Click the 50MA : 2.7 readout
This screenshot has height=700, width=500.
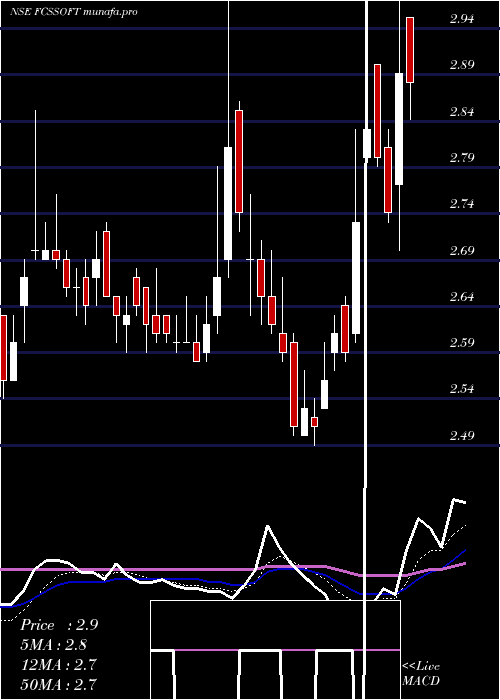pos(59,684)
